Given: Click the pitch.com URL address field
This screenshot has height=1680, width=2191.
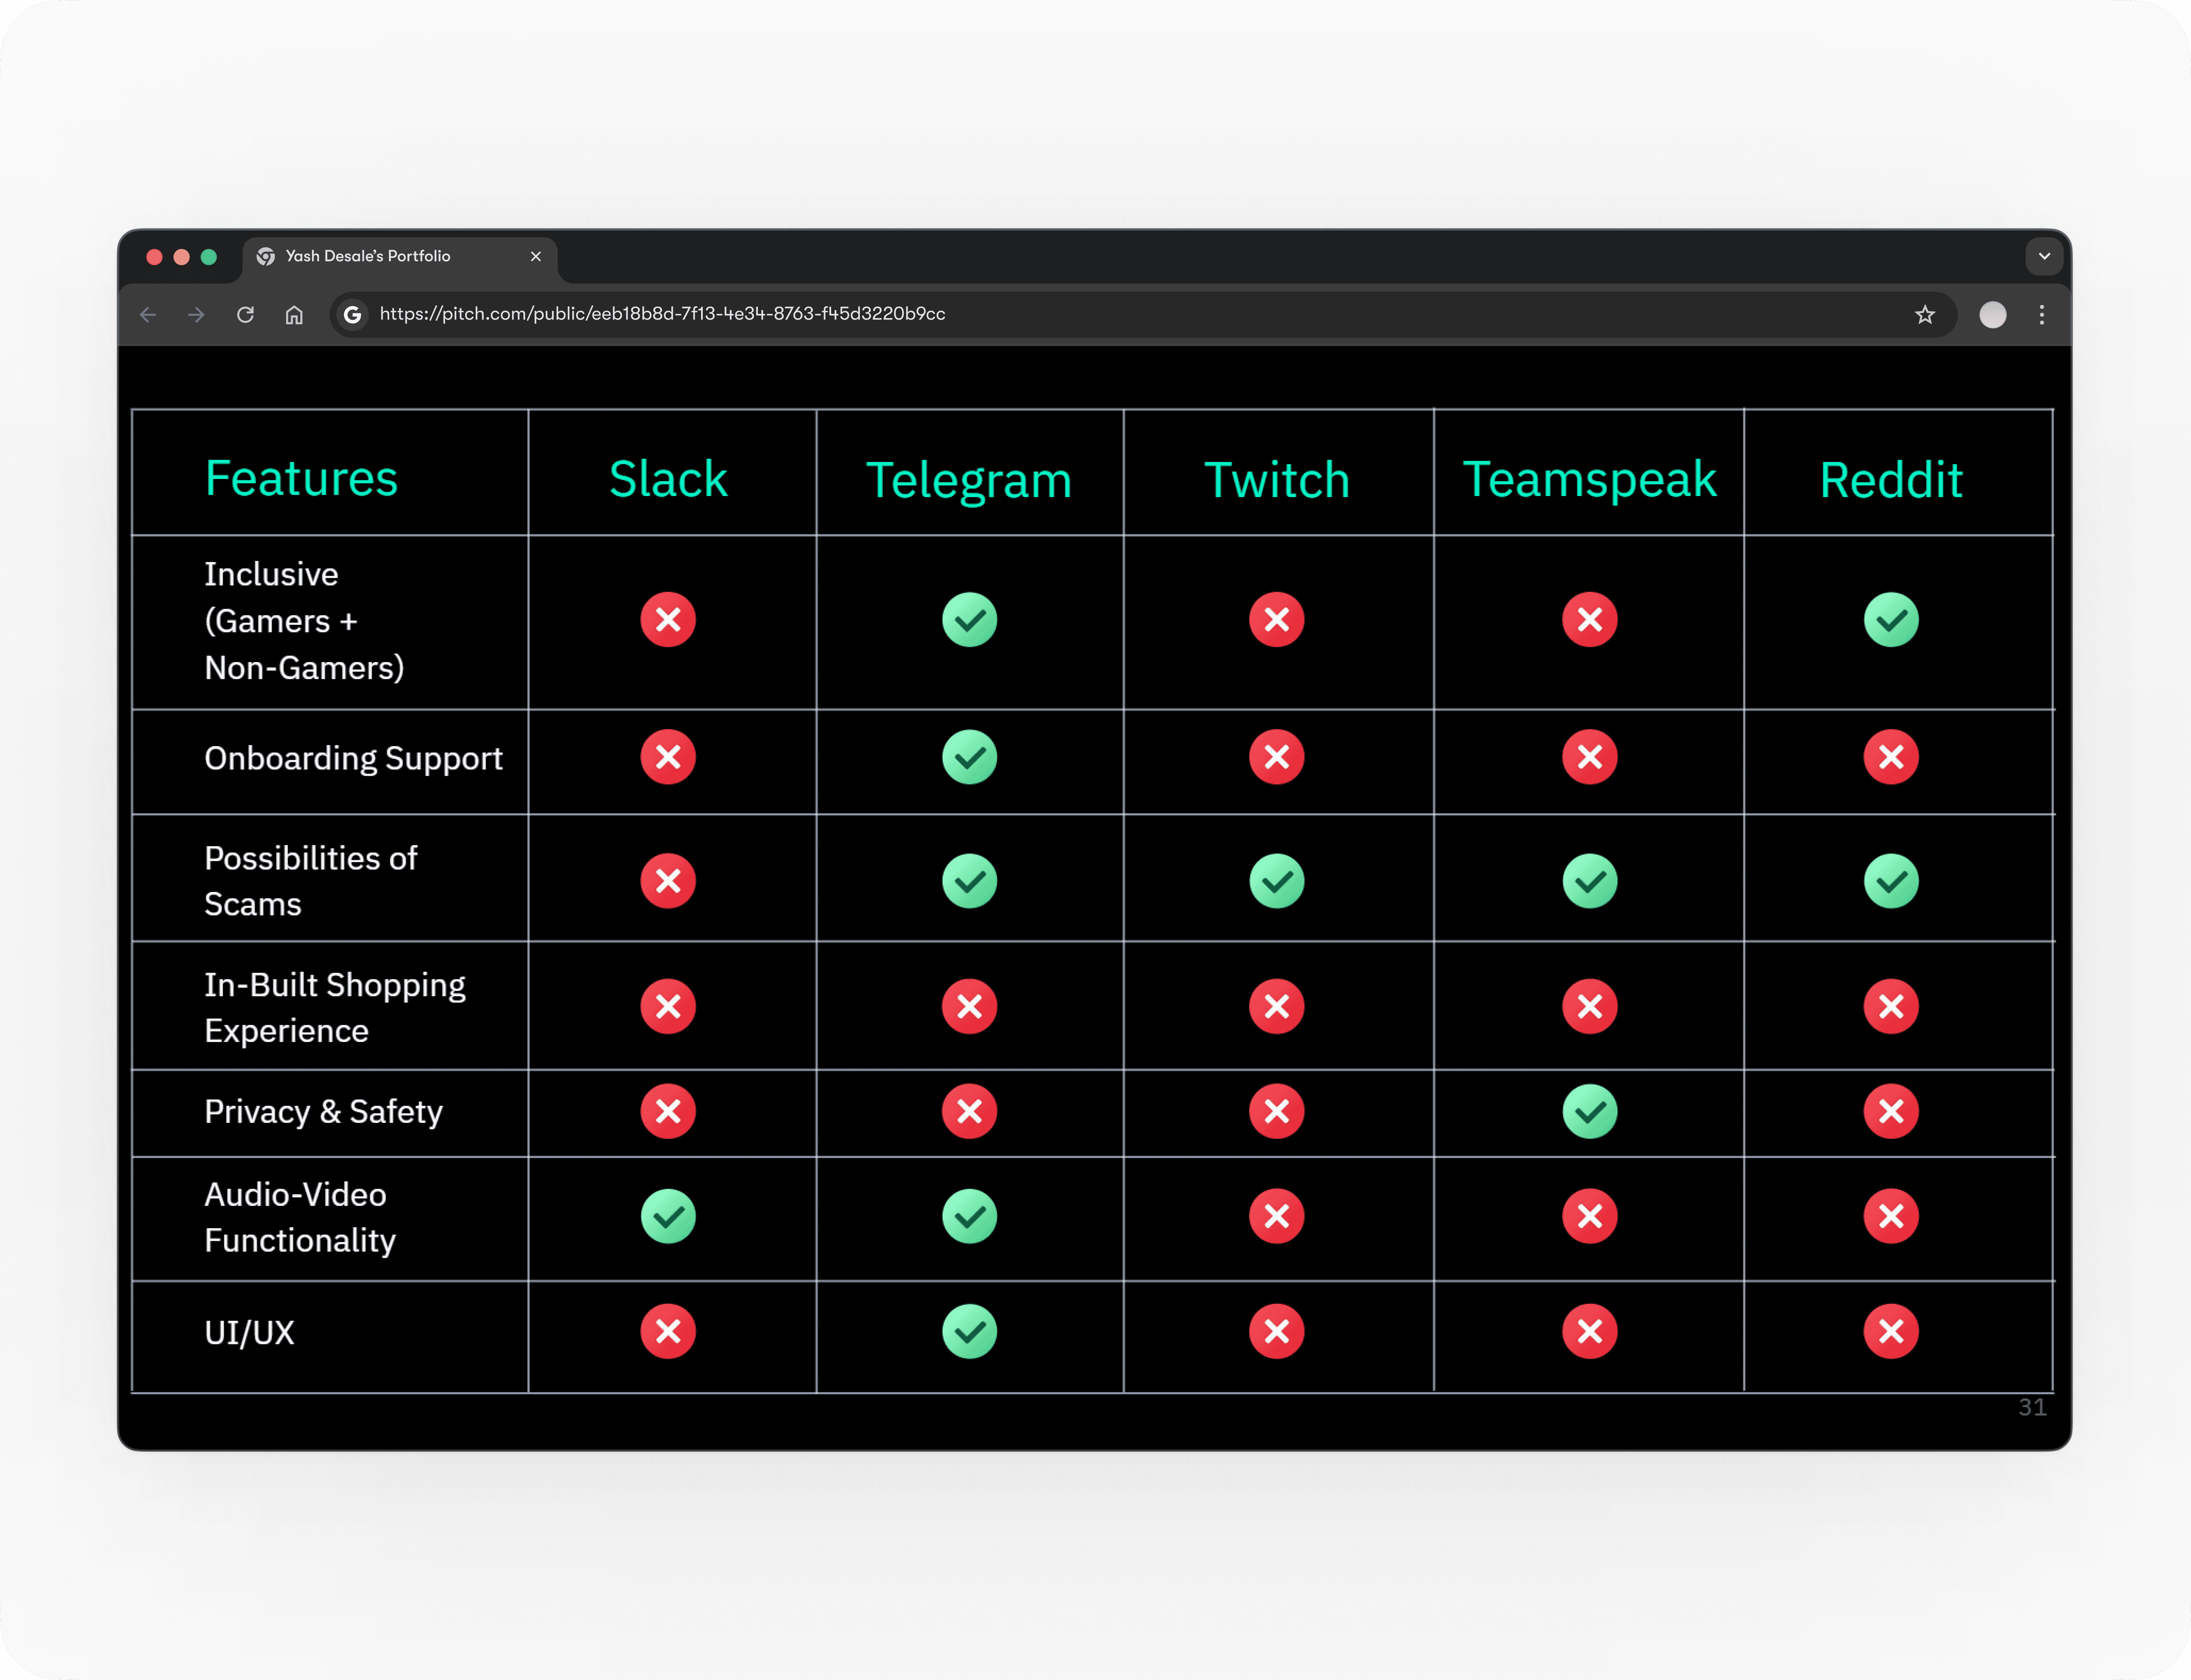Looking at the screenshot, I should [662, 314].
